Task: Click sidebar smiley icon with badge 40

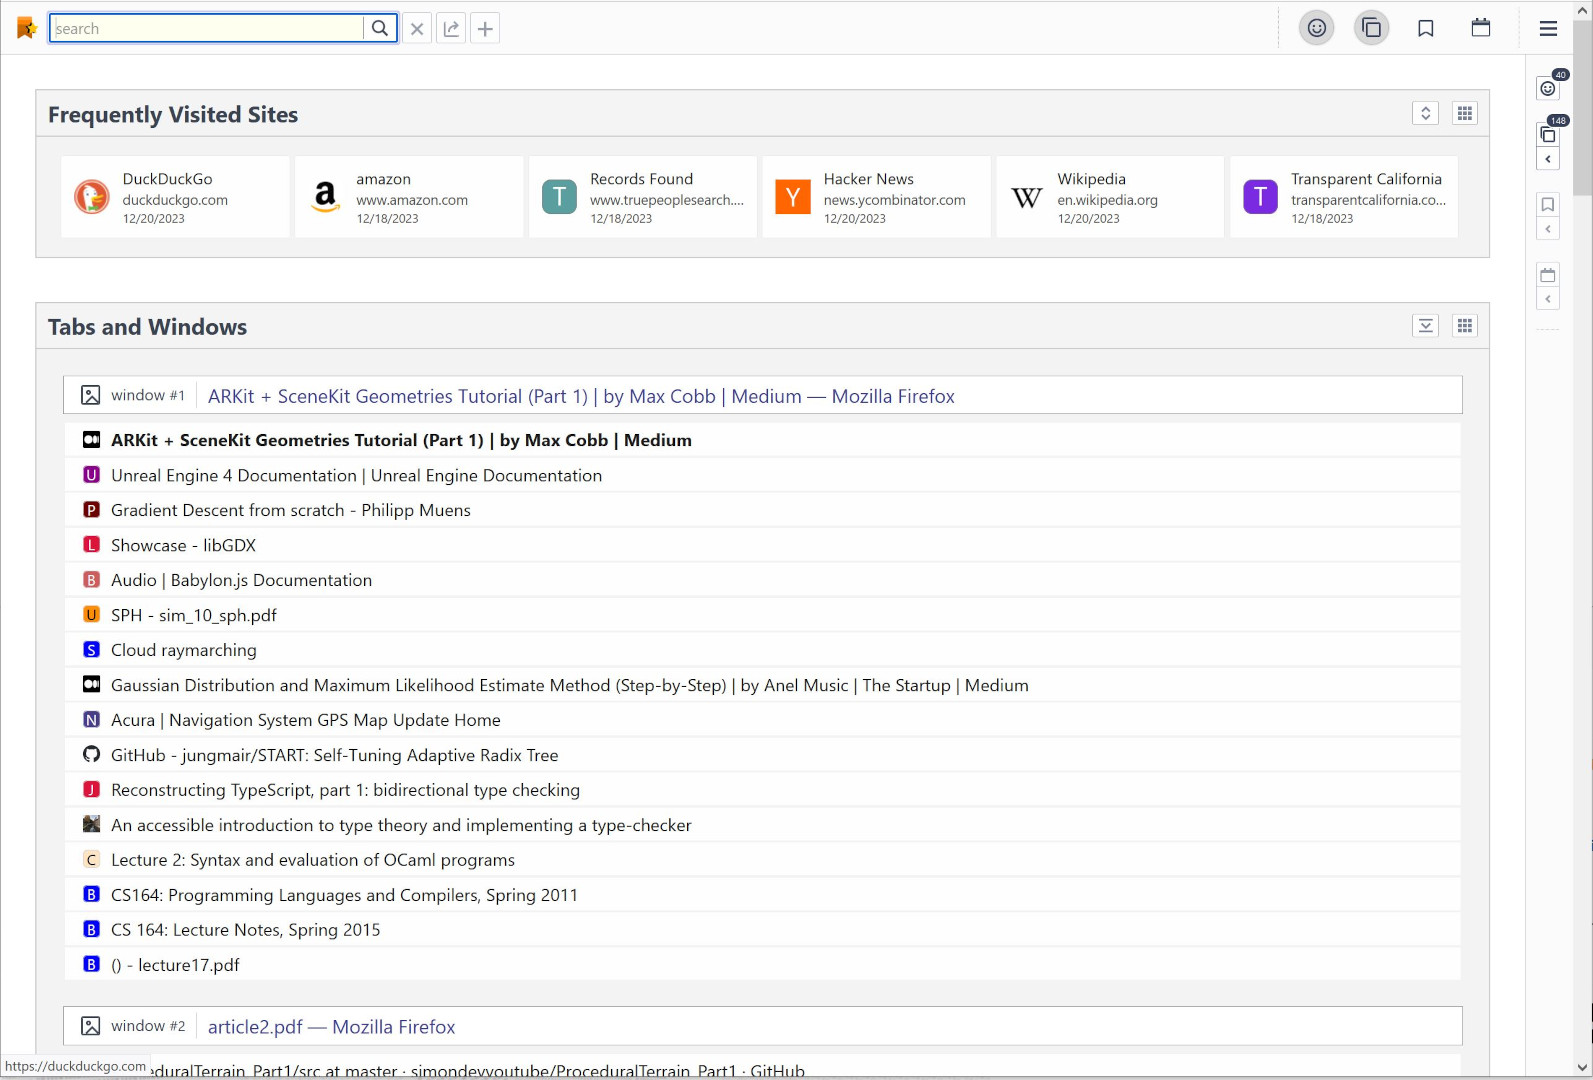Action: (1548, 88)
